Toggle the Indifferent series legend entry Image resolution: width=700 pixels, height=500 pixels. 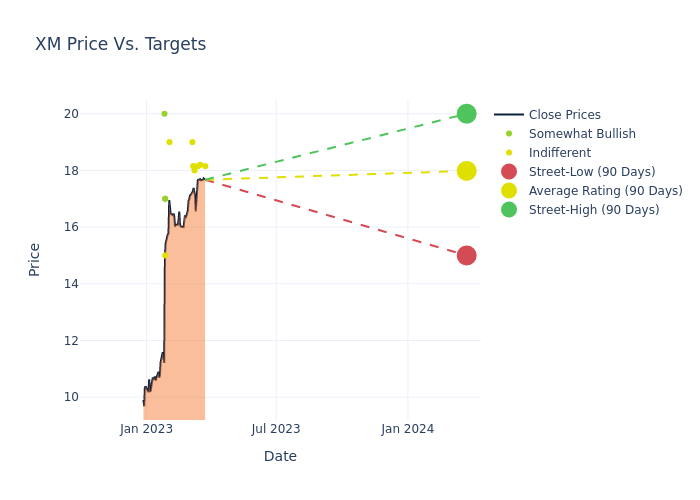point(559,153)
